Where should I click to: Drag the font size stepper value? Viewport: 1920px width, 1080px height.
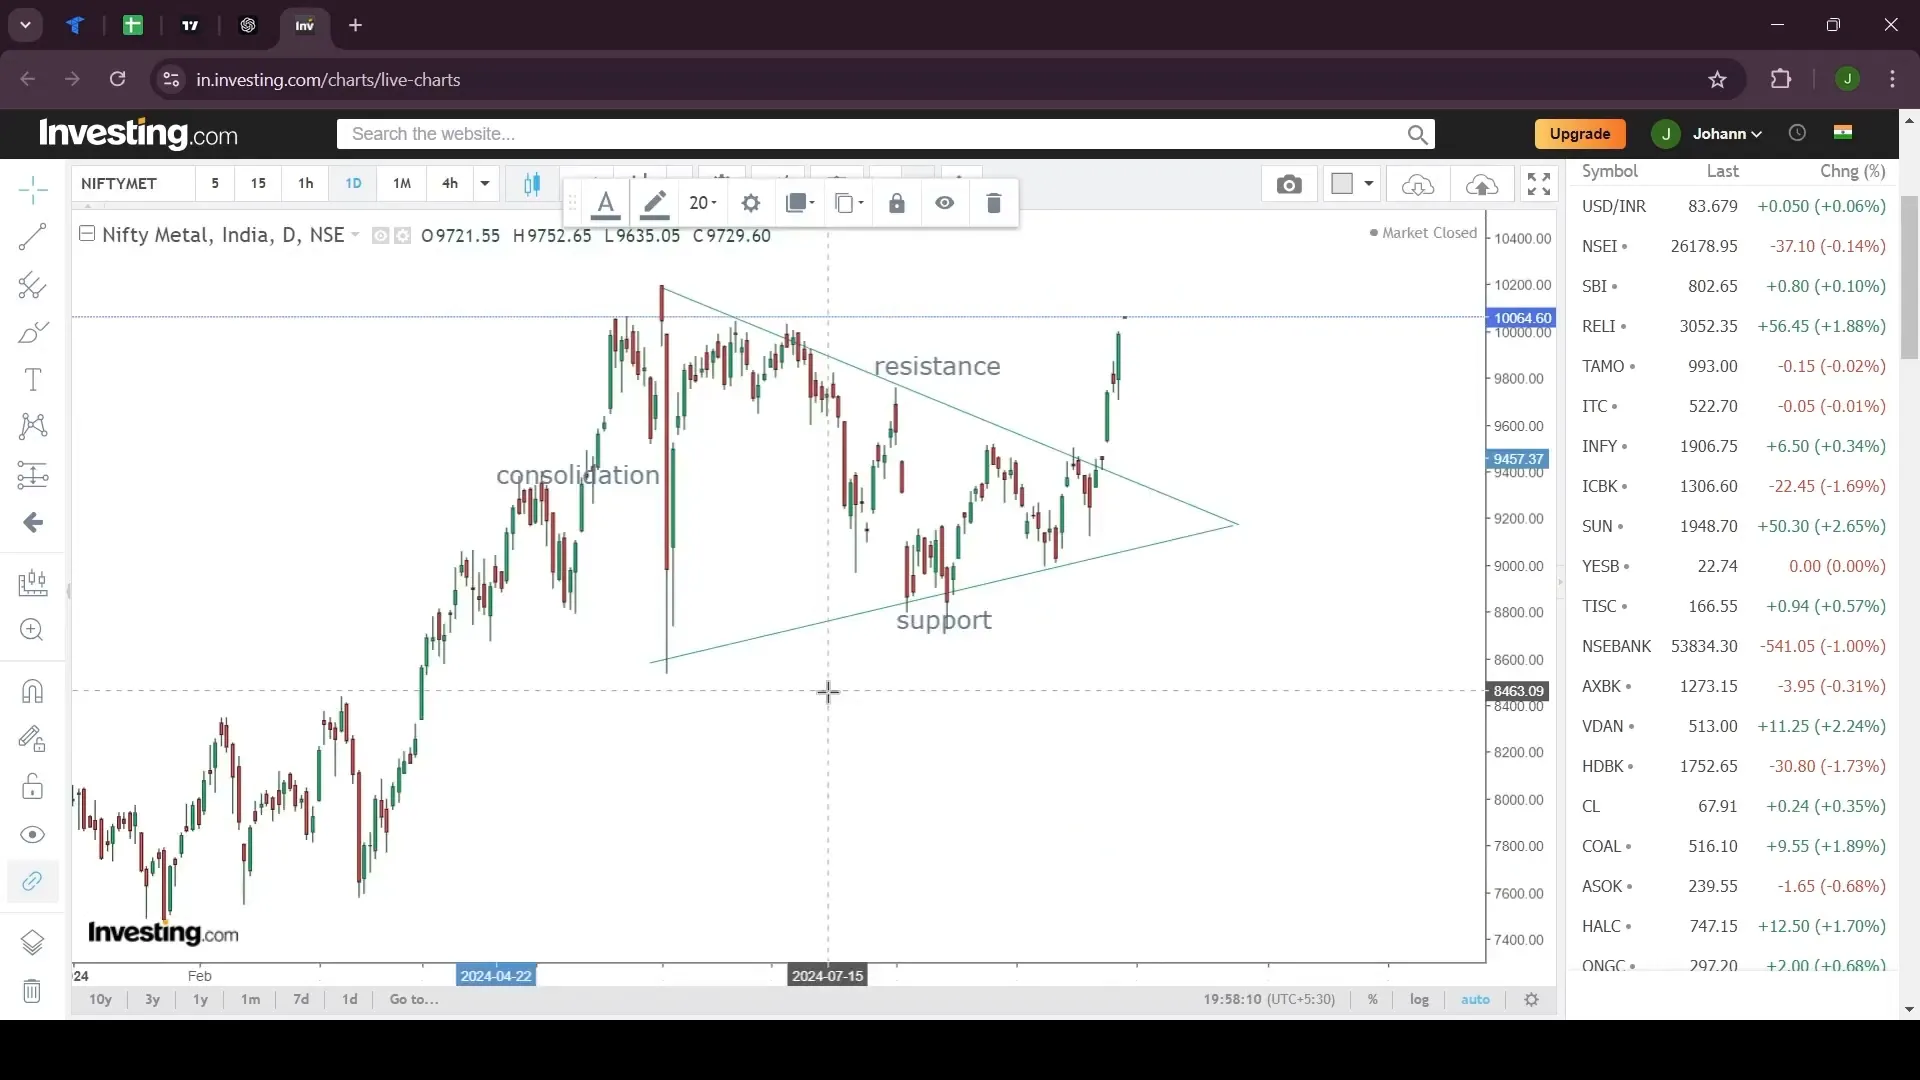click(x=699, y=202)
